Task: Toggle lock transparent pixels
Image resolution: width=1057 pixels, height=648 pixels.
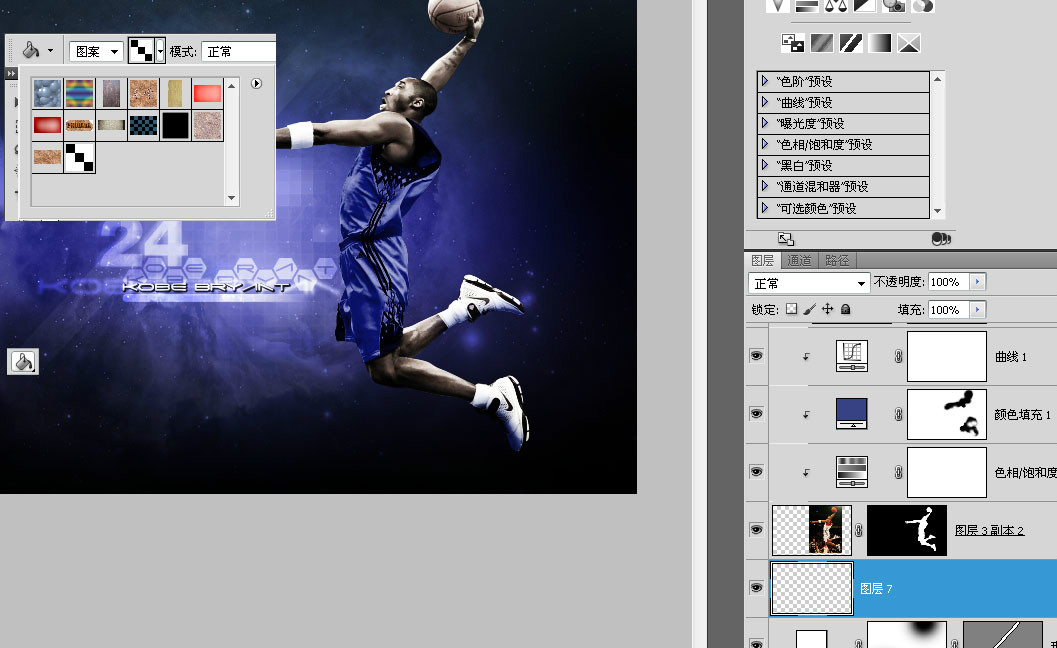Action: coord(791,309)
